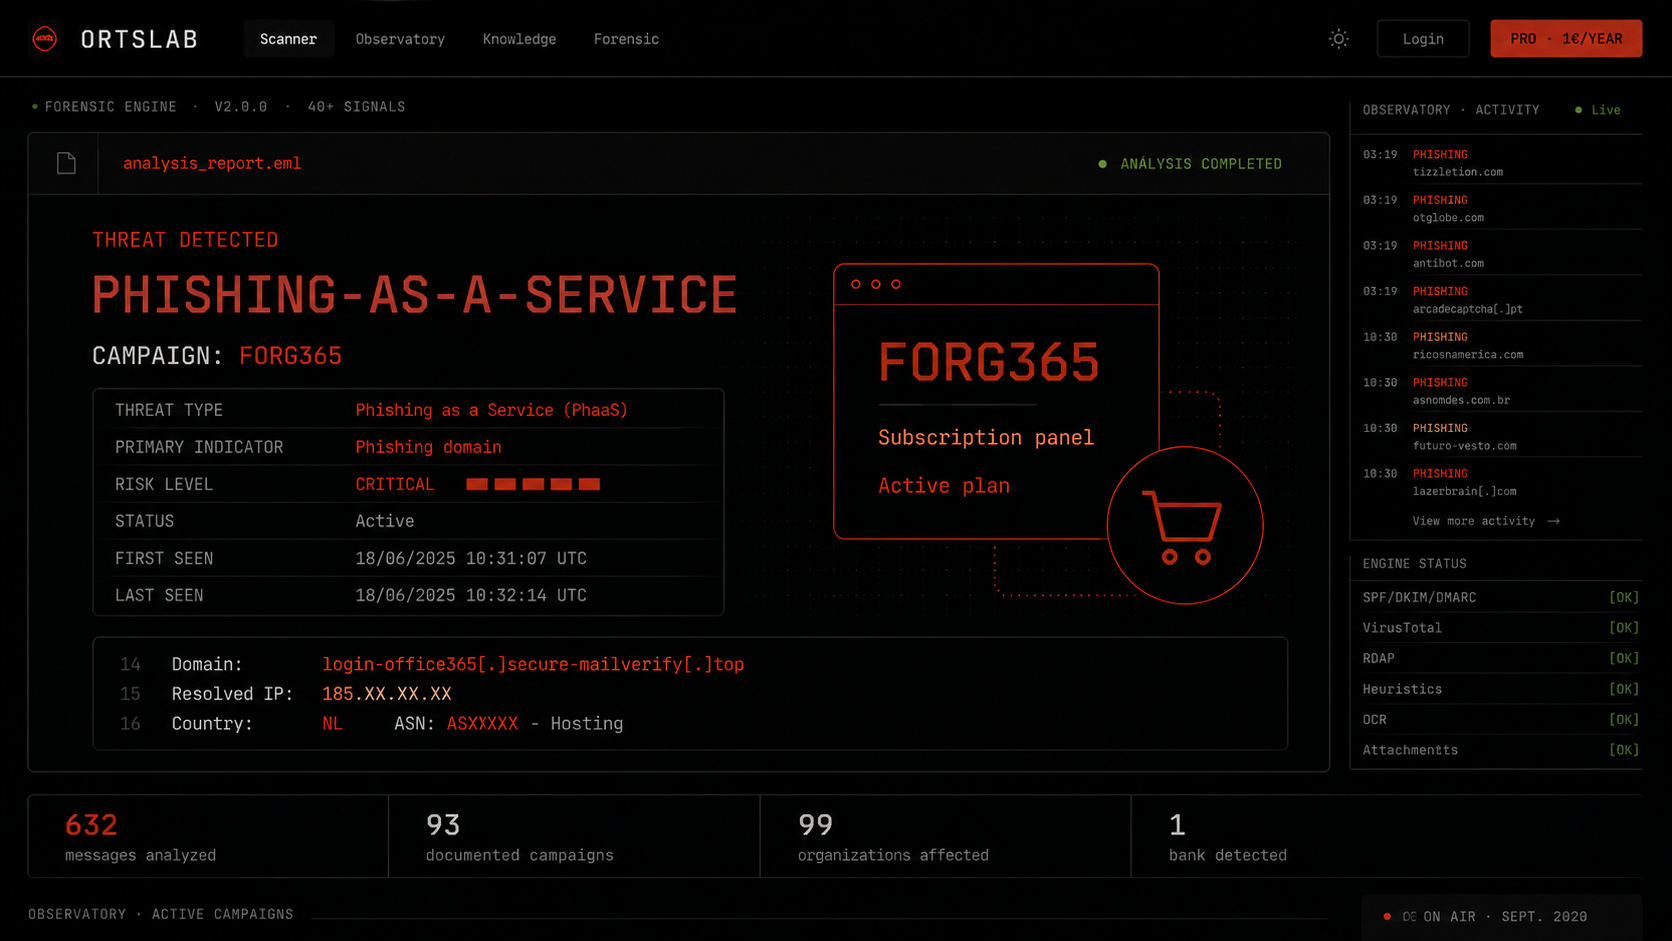Open the futuro-vesto.com phishing entry
1672x941 pixels.
click(x=1501, y=437)
